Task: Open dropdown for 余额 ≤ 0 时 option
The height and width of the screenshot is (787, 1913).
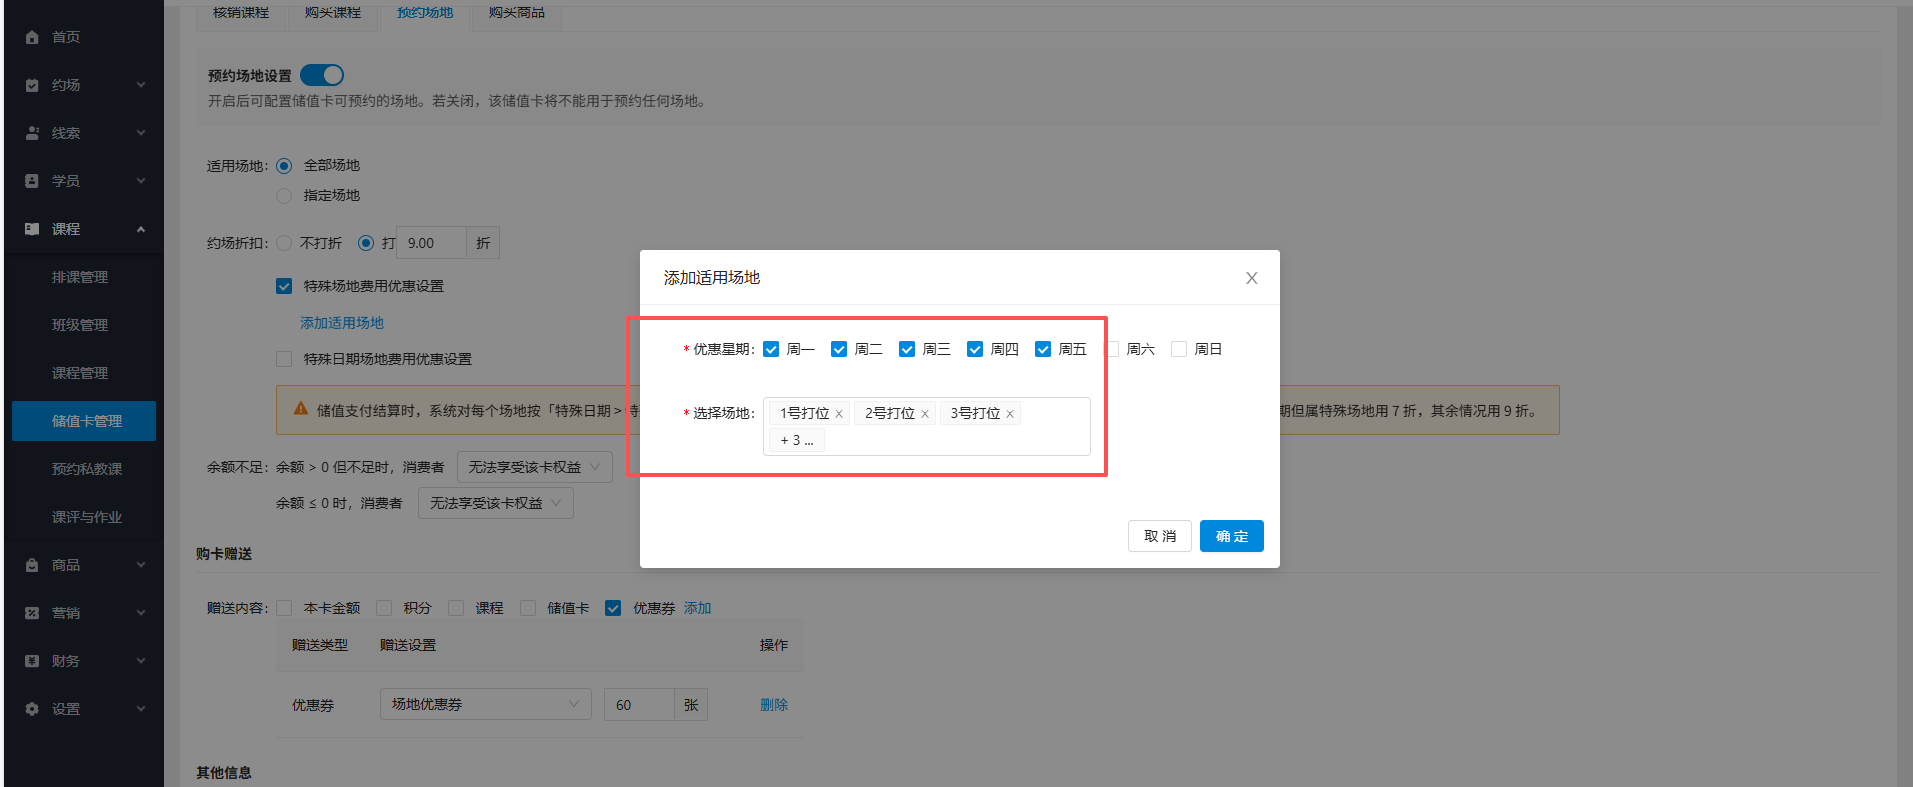Action: [496, 503]
